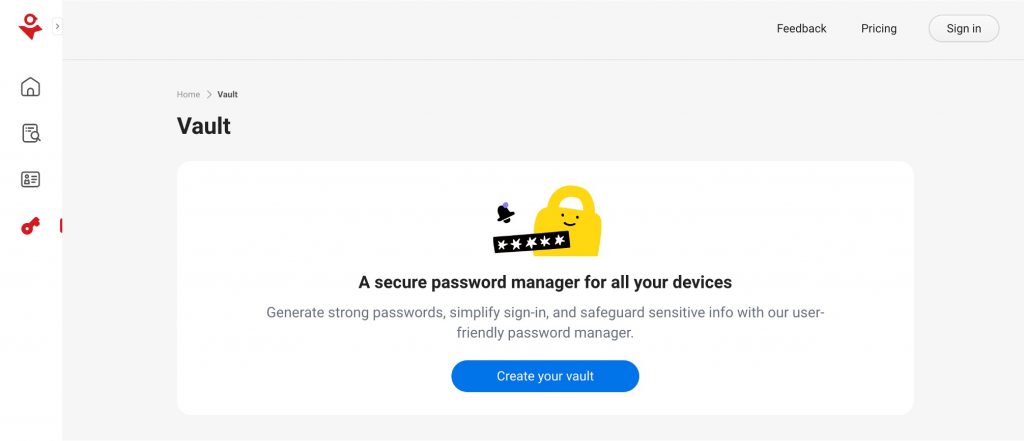Click the Create your vault button
This screenshot has width=1024, height=441.
(x=545, y=376)
